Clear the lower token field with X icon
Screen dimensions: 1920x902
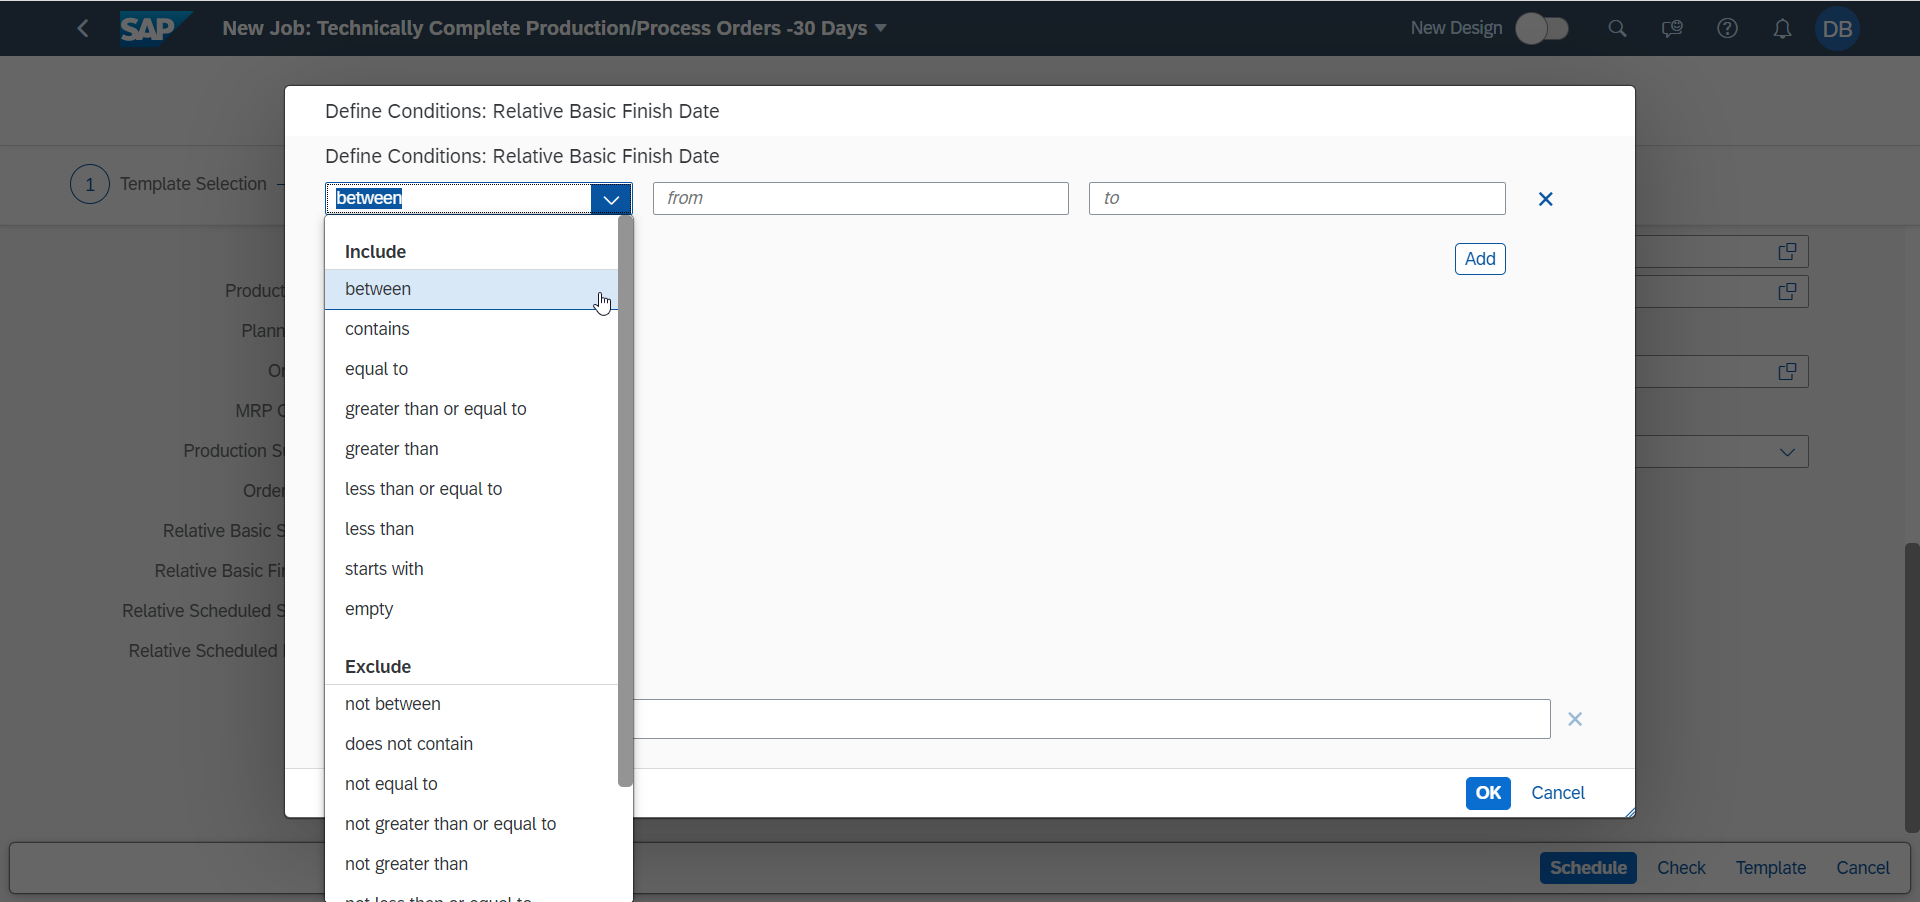coord(1575,719)
